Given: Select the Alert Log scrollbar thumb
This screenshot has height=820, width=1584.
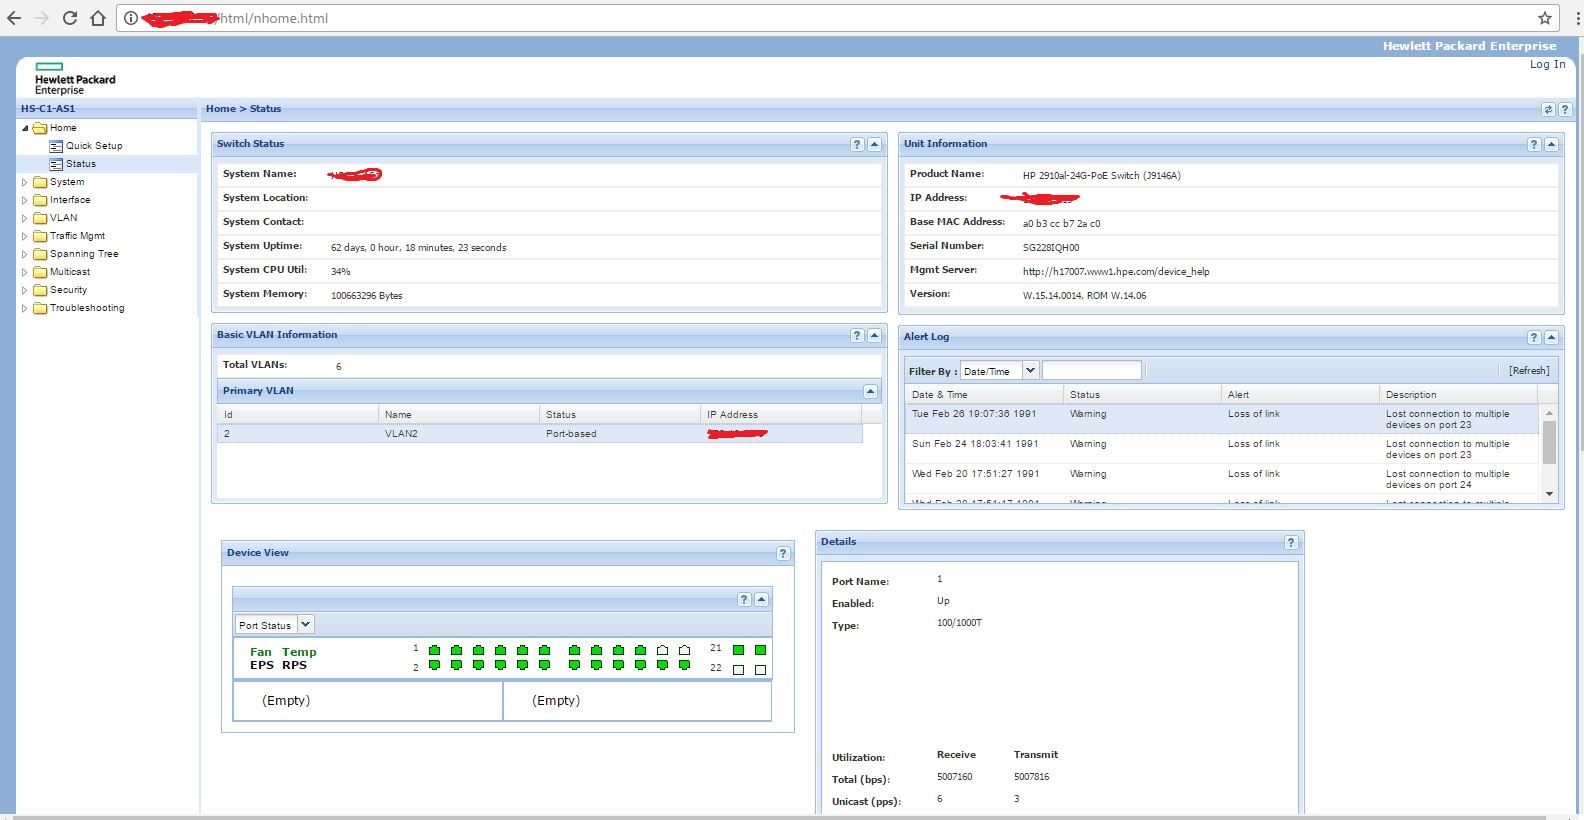Looking at the screenshot, I should click(x=1549, y=443).
